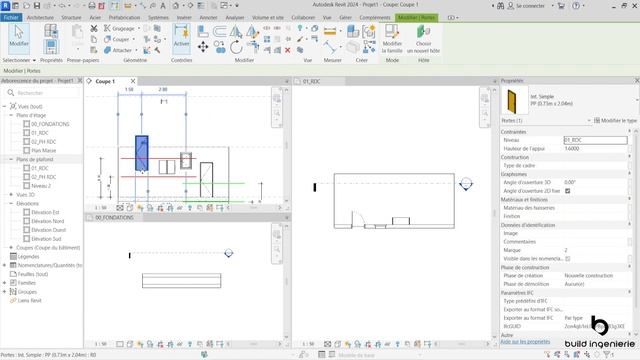Open the Aide sur les propriétés link

(x=525, y=341)
